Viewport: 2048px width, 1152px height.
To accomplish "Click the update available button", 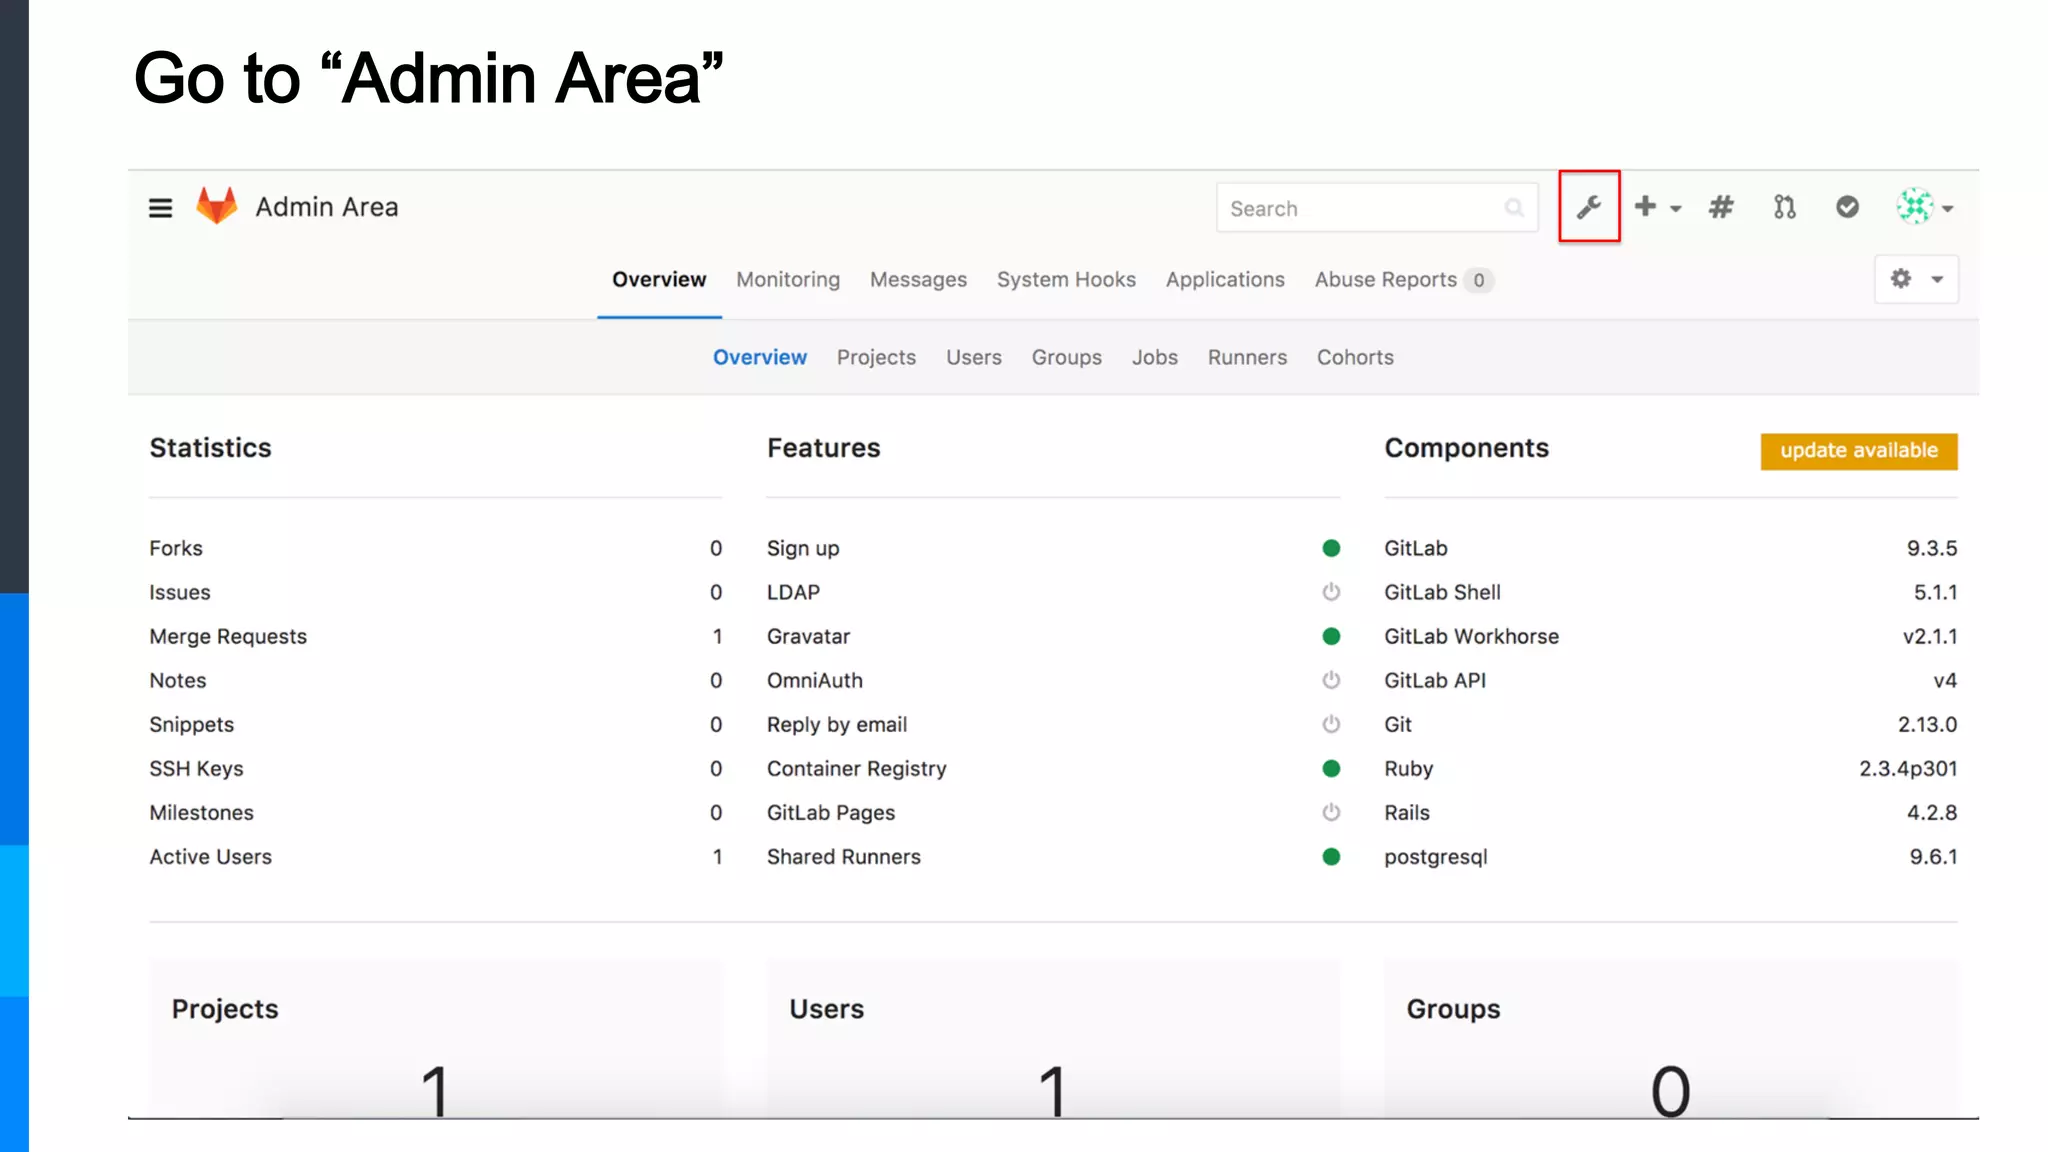I will pos(1859,451).
